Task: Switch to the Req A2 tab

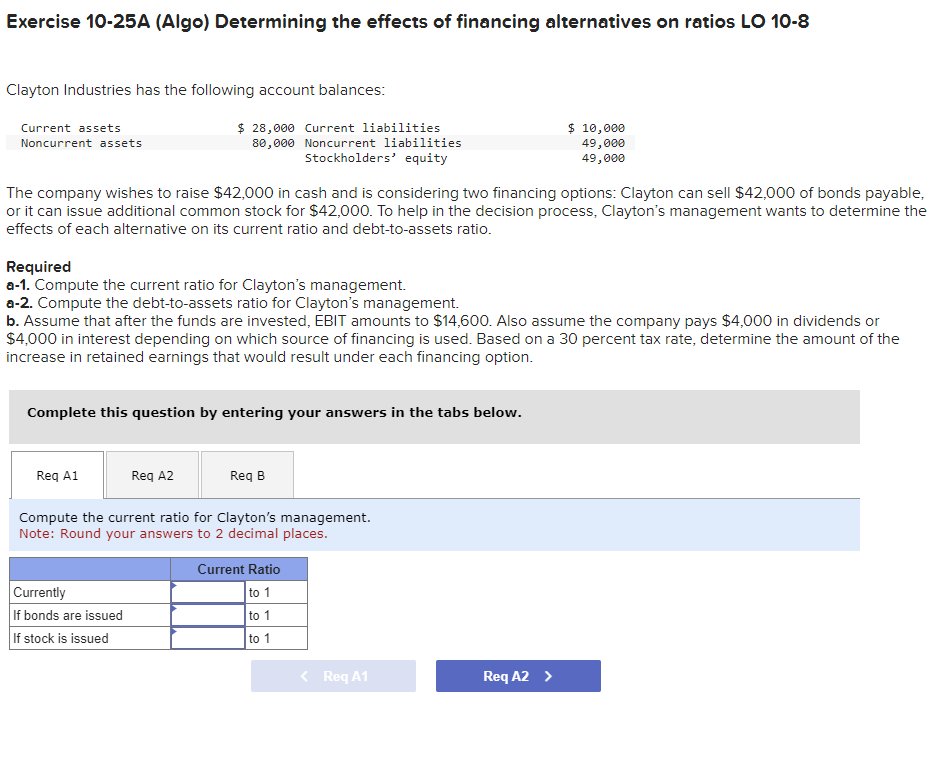Action: click(x=151, y=475)
